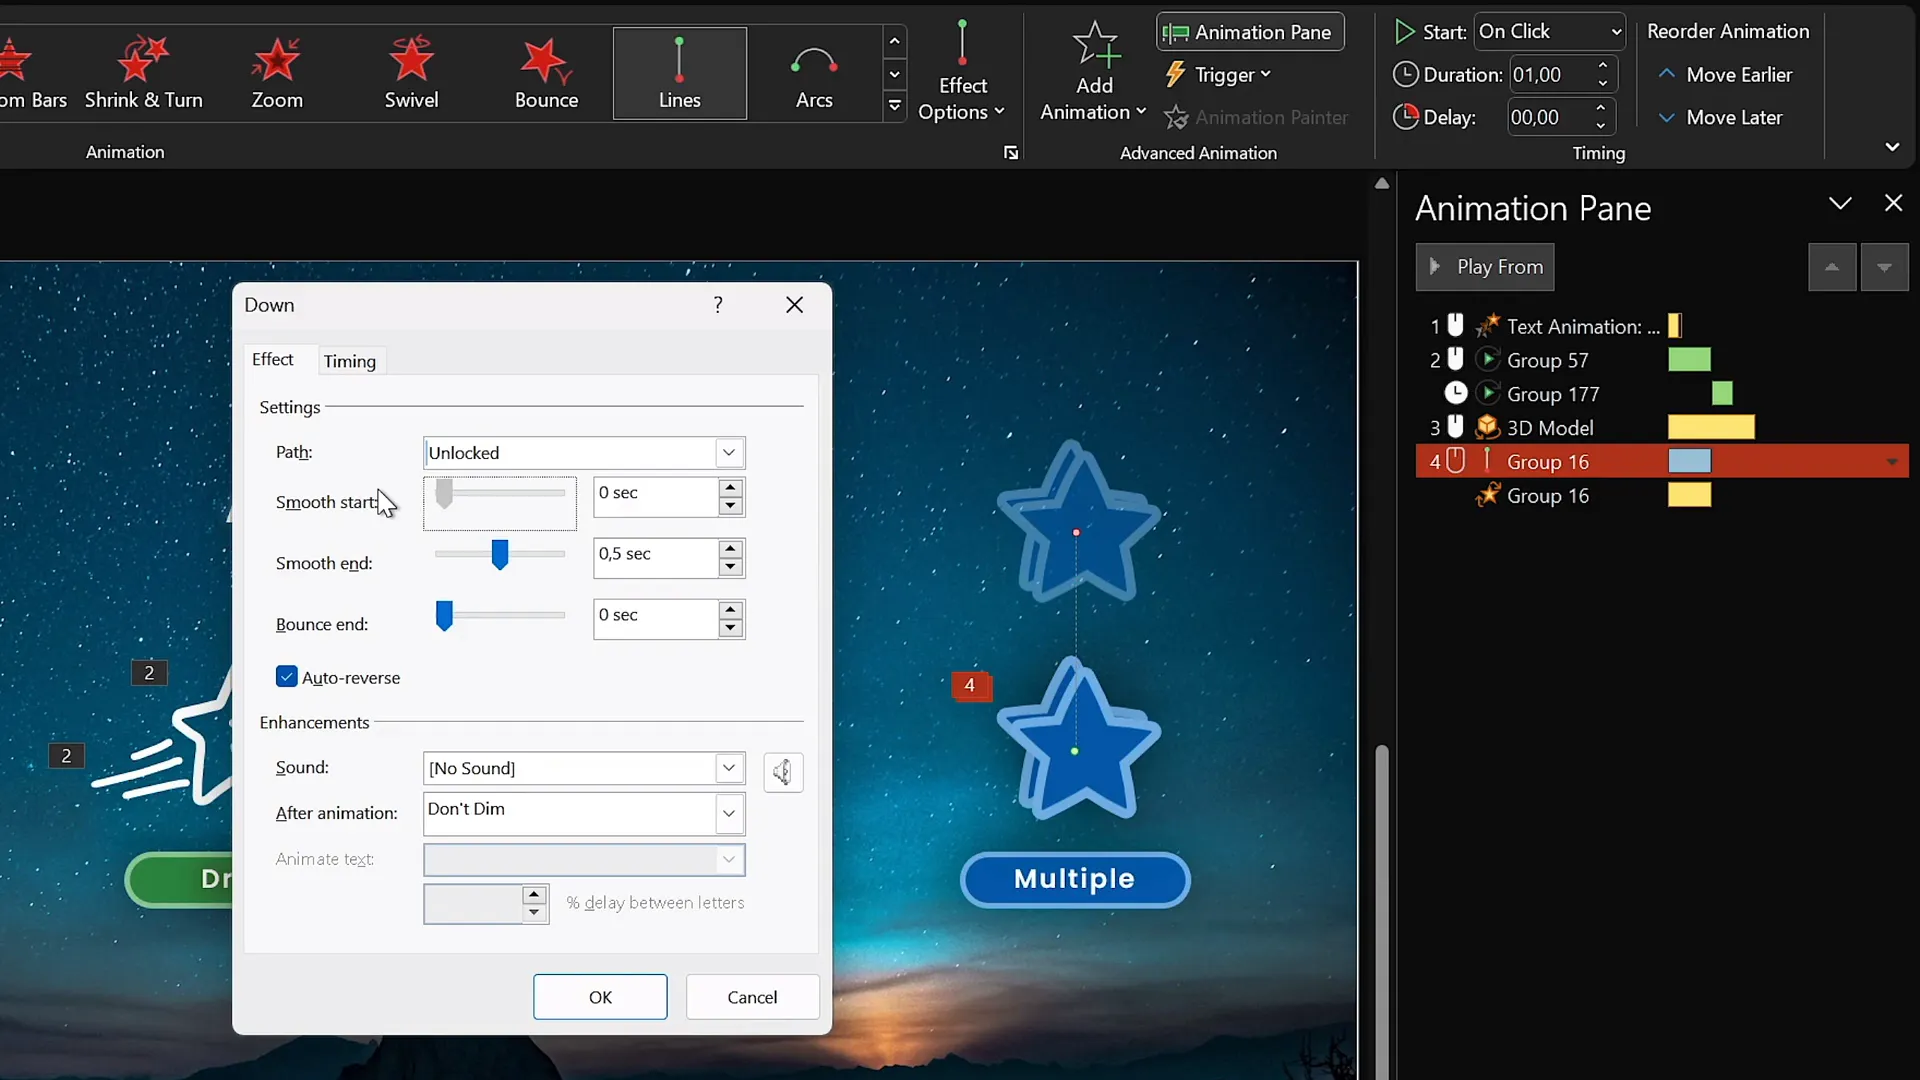Click the Bounce end slider handle
This screenshot has height=1080, width=1920.
444,615
